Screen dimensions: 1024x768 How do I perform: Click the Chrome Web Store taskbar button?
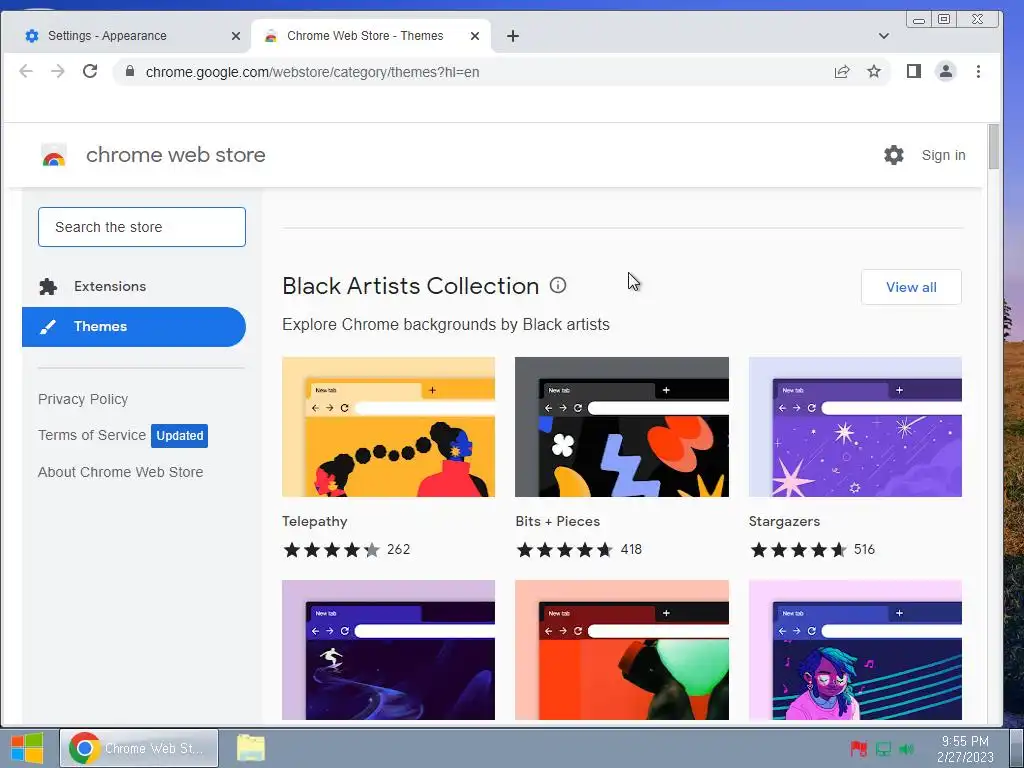[139, 748]
